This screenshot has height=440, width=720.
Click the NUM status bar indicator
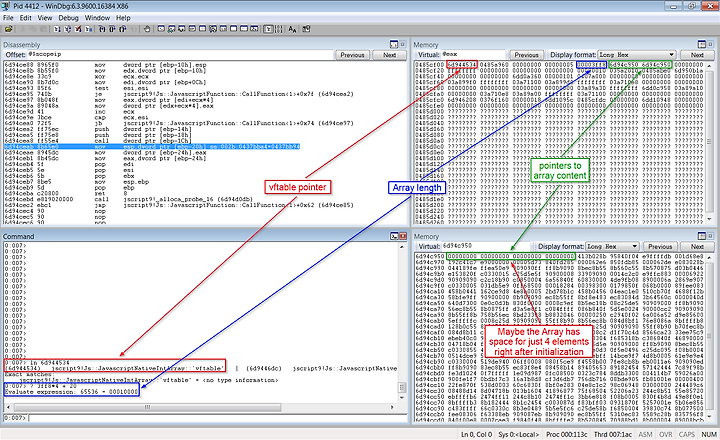[709, 434]
